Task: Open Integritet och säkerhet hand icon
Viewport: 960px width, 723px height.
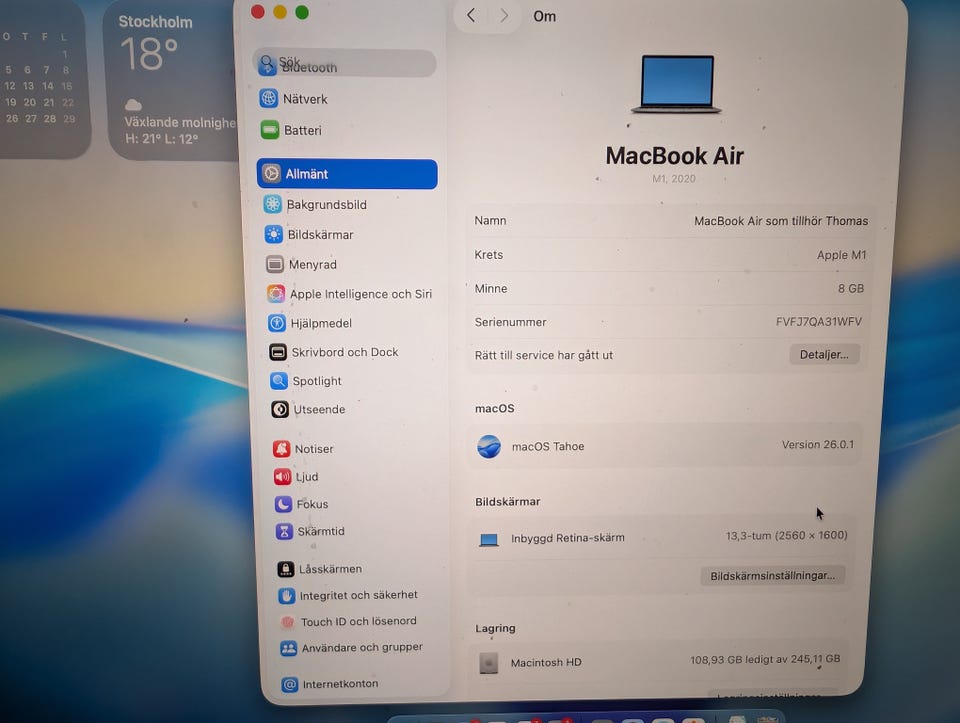Action: coord(287,595)
